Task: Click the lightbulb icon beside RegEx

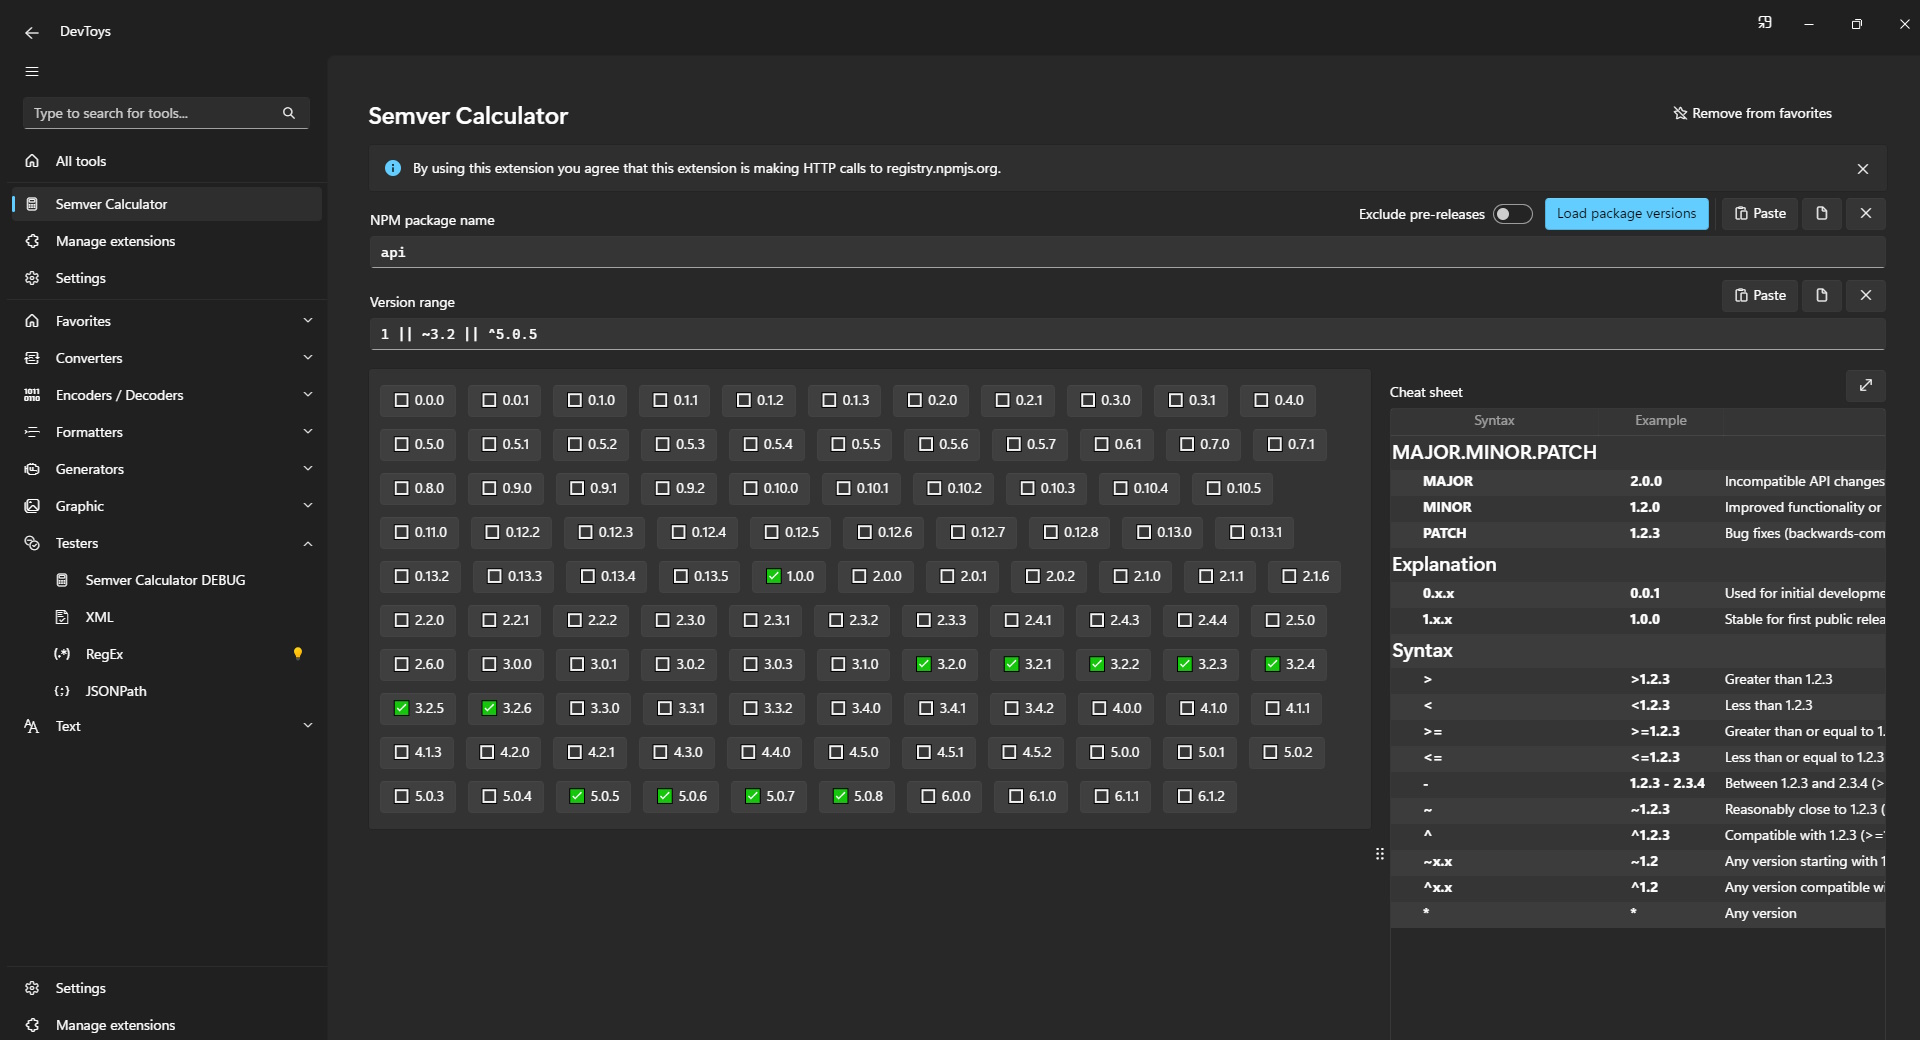Action: (297, 653)
